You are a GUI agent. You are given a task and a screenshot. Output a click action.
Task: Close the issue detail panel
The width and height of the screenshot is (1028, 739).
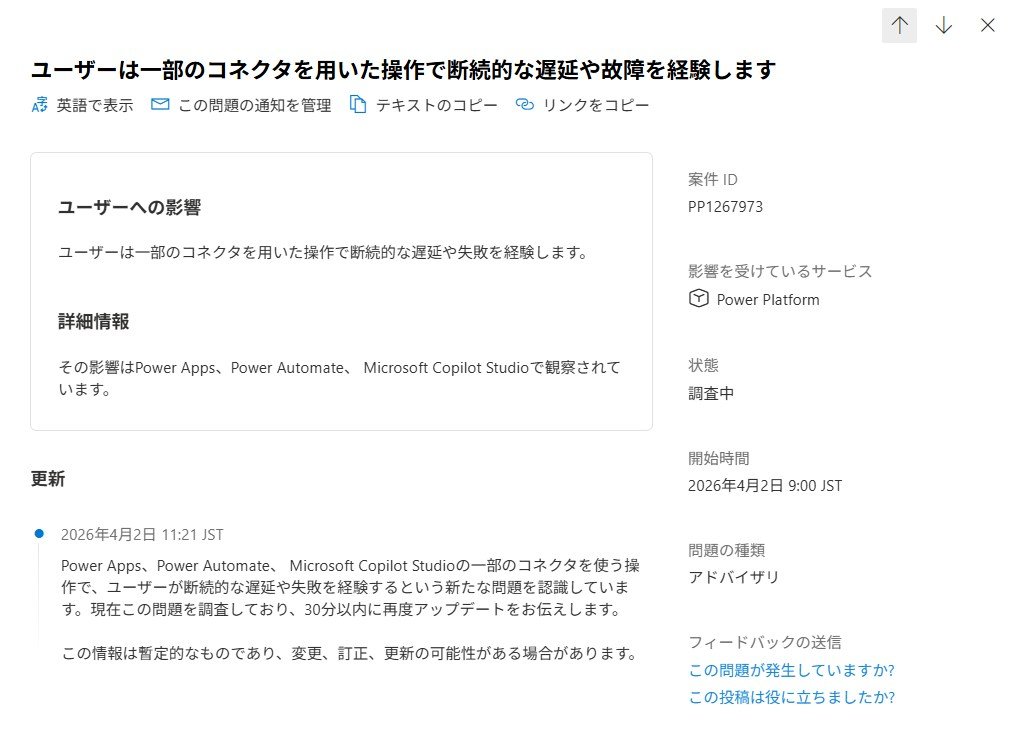click(x=987, y=26)
